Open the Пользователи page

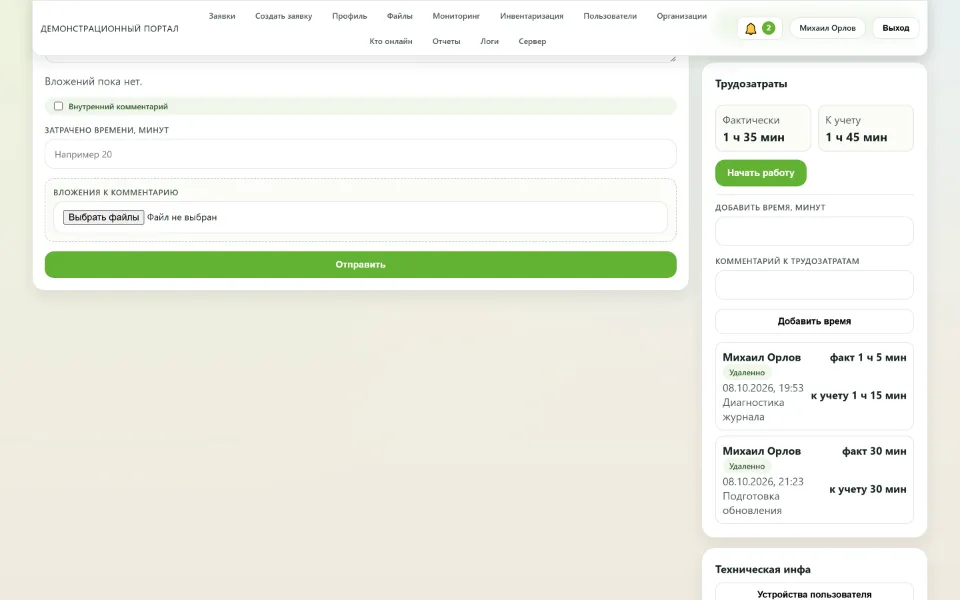[610, 16]
